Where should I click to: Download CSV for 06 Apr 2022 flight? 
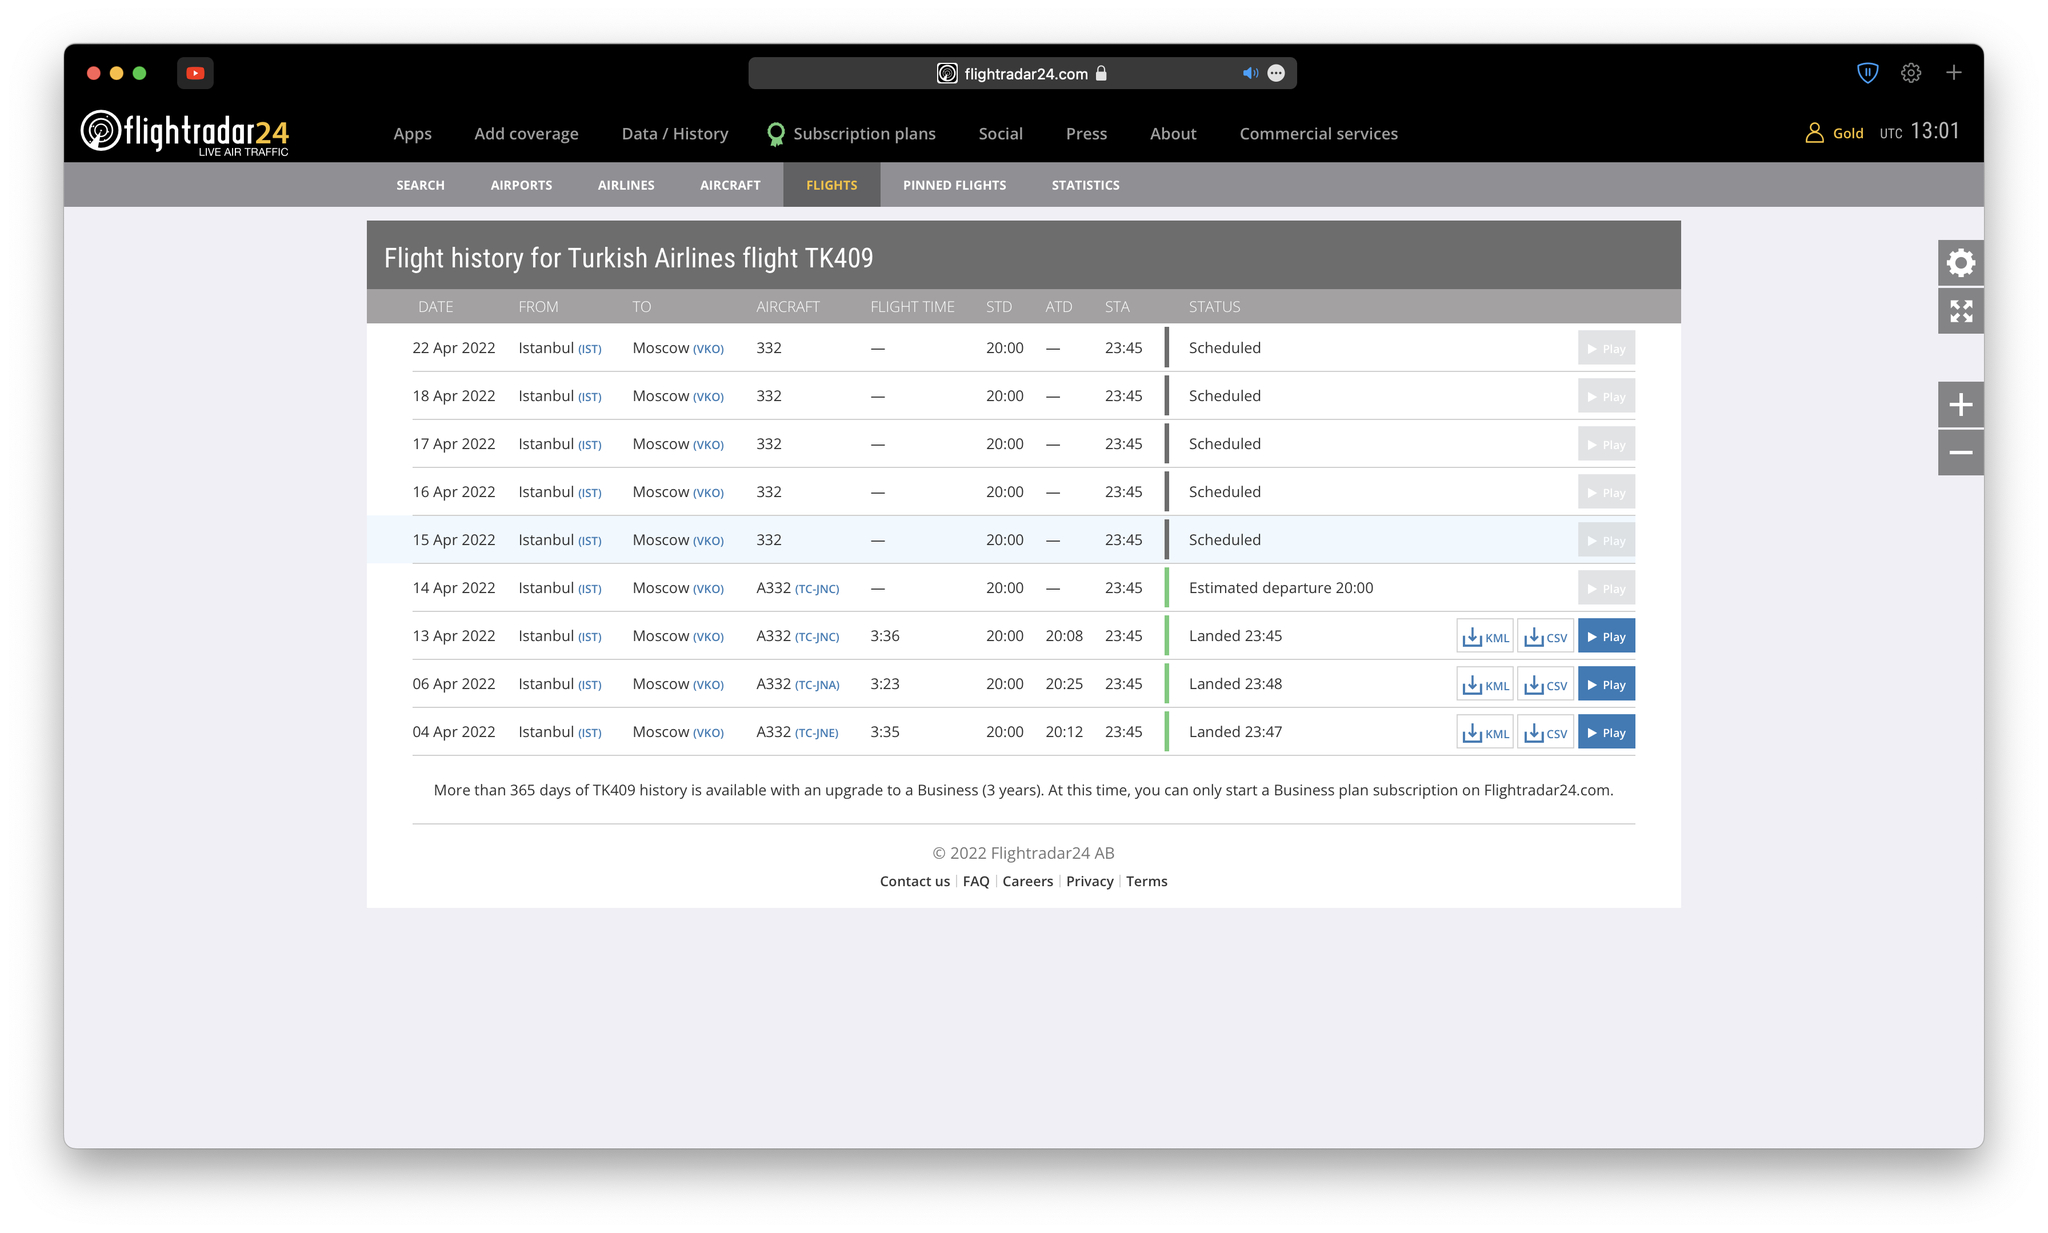click(x=1545, y=685)
